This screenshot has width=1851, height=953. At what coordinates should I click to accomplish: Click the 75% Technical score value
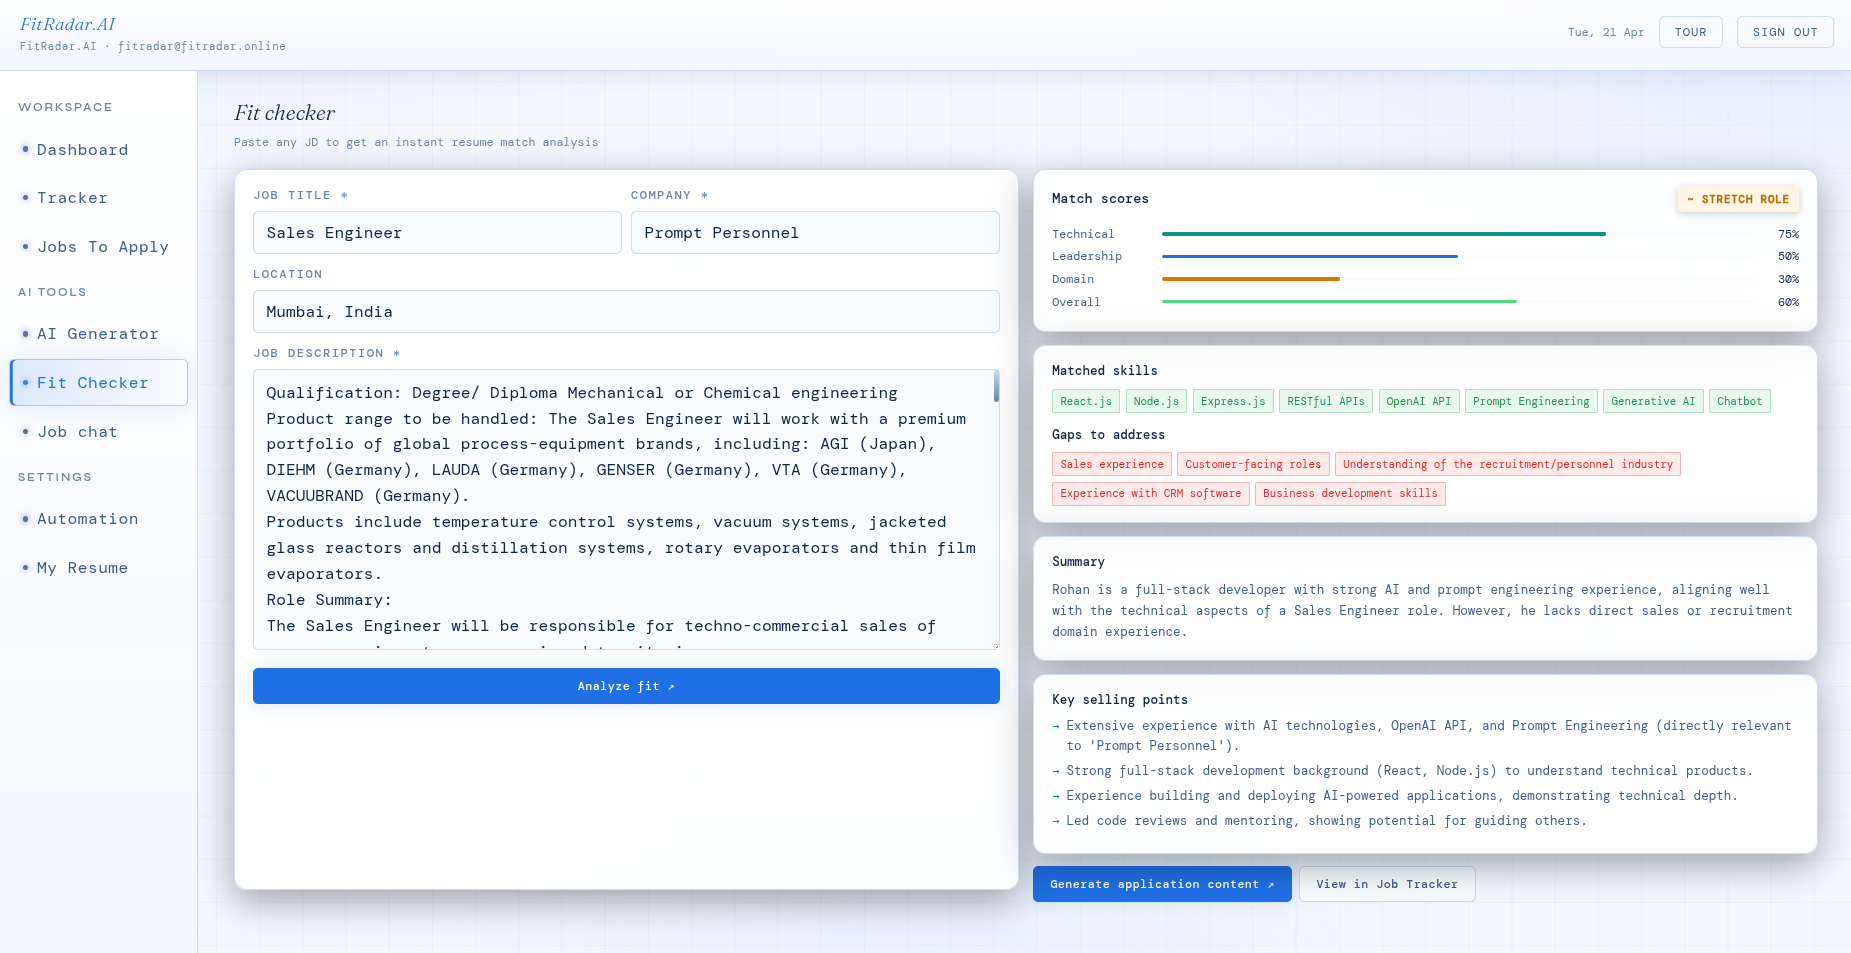1788,234
